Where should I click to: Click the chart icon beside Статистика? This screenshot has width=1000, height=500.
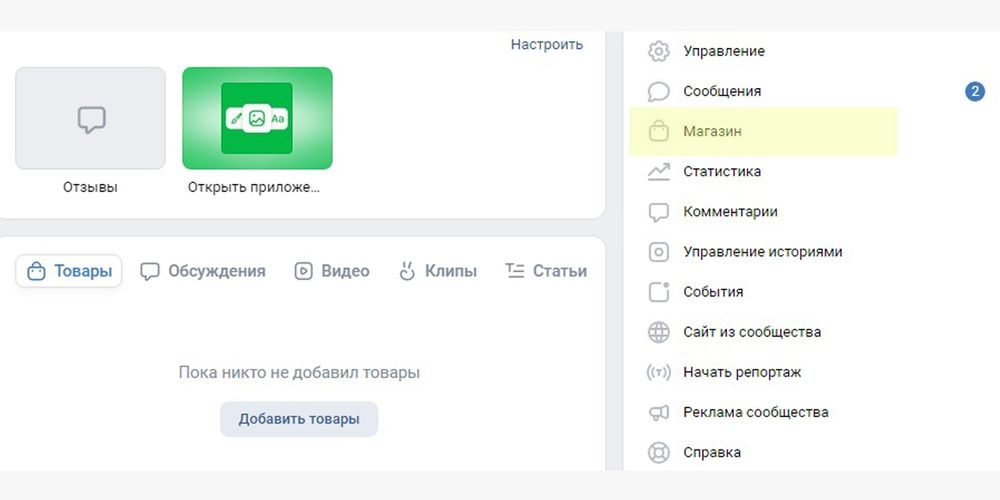659,172
